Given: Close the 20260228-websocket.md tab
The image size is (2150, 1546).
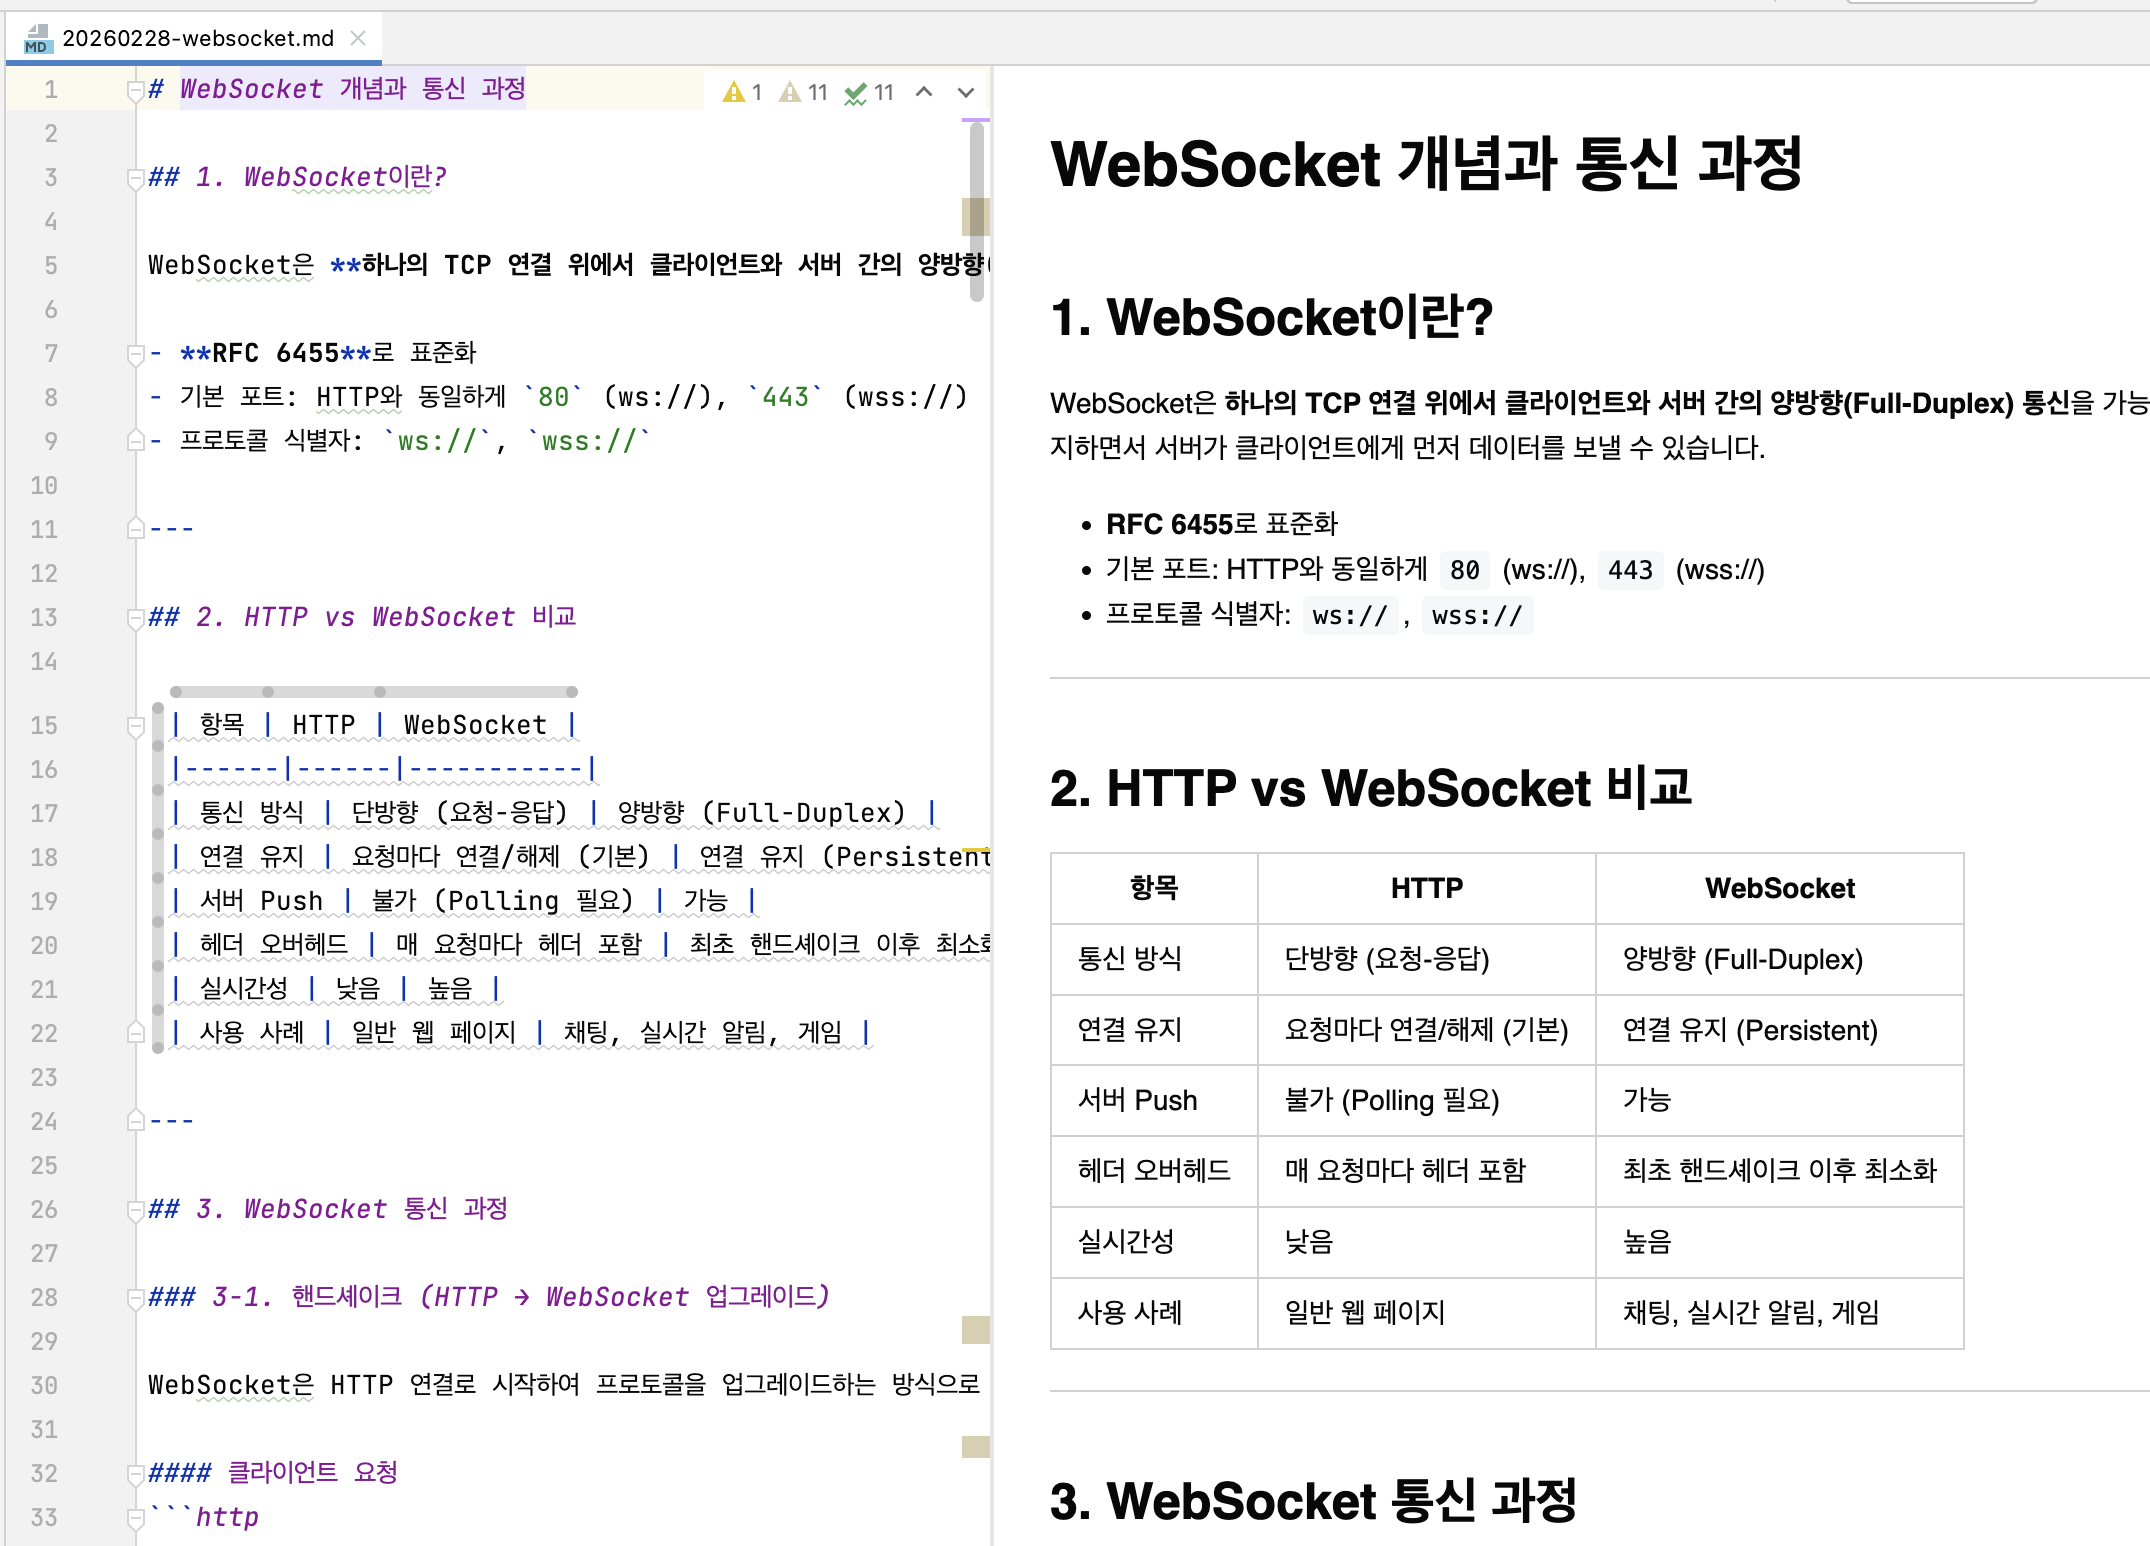Looking at the screenshot, I should coord(358,39).
